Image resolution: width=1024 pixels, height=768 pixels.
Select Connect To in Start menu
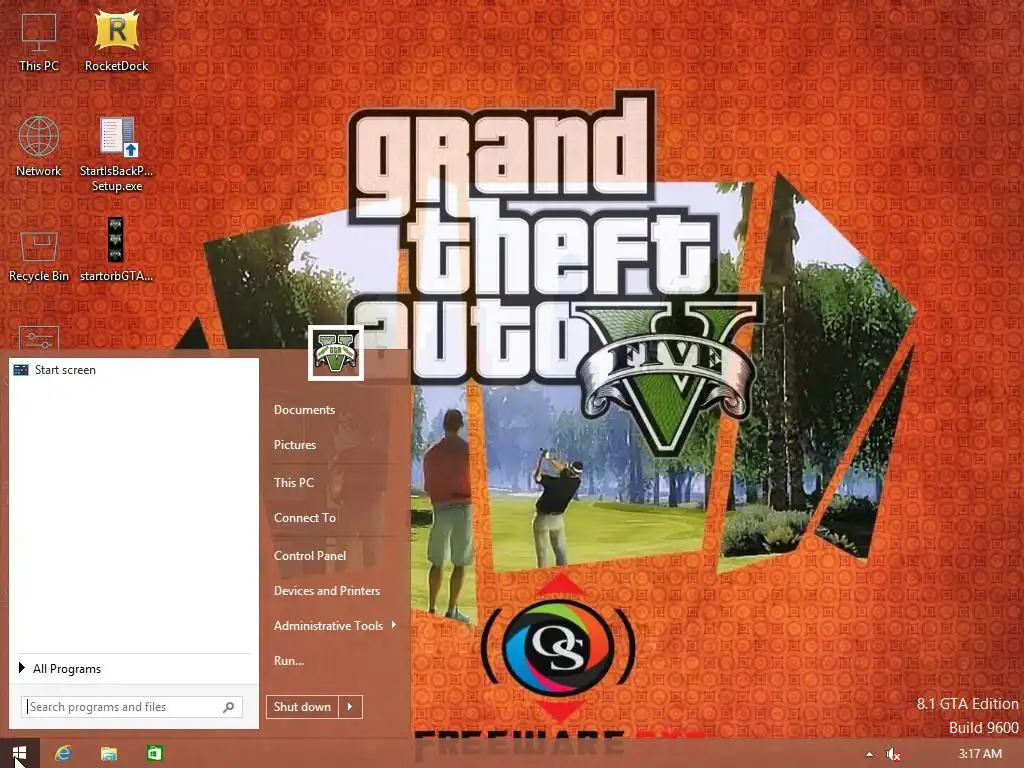point(305,518)
